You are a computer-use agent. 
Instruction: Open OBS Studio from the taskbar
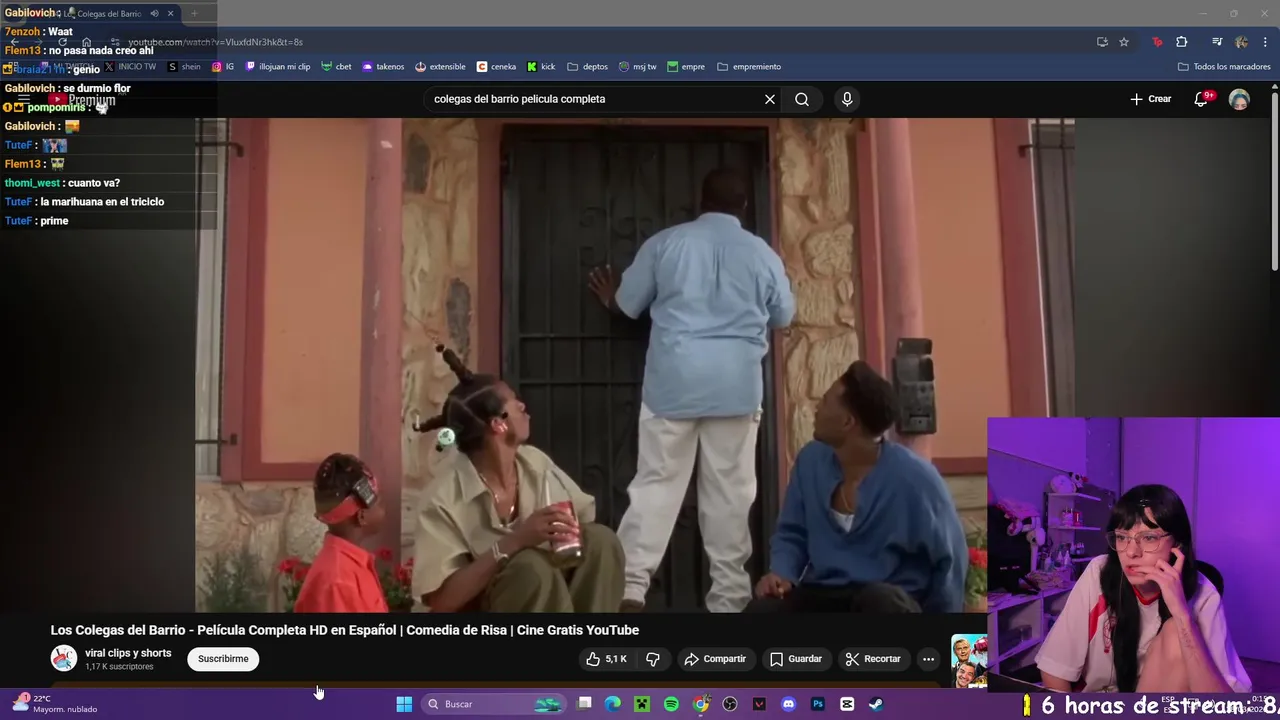[x=730, y=704]
